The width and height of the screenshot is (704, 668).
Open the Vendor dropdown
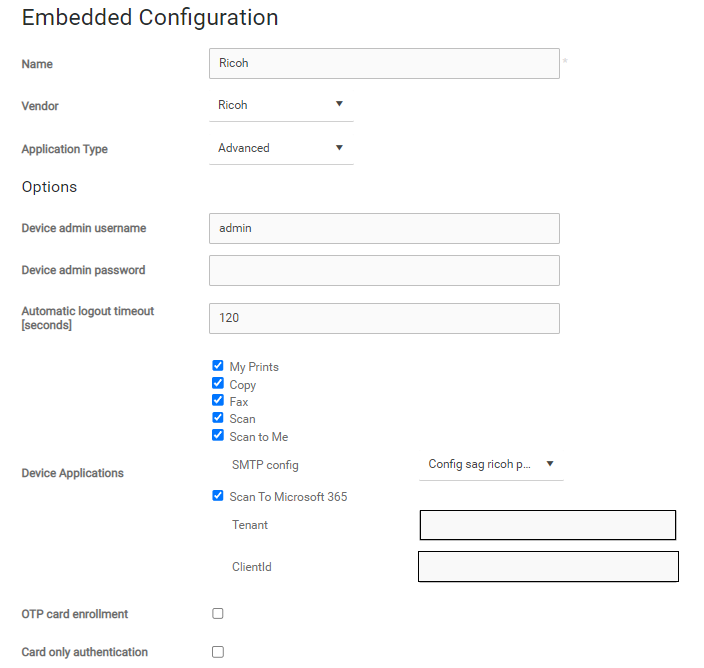click(x=280, y=105)
